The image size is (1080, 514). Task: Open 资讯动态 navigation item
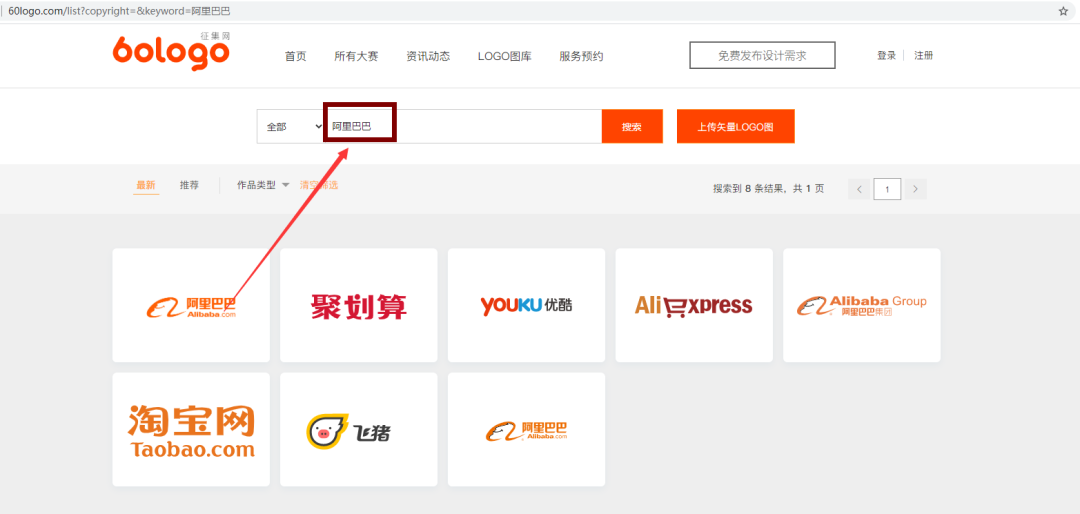coord(428,56)
